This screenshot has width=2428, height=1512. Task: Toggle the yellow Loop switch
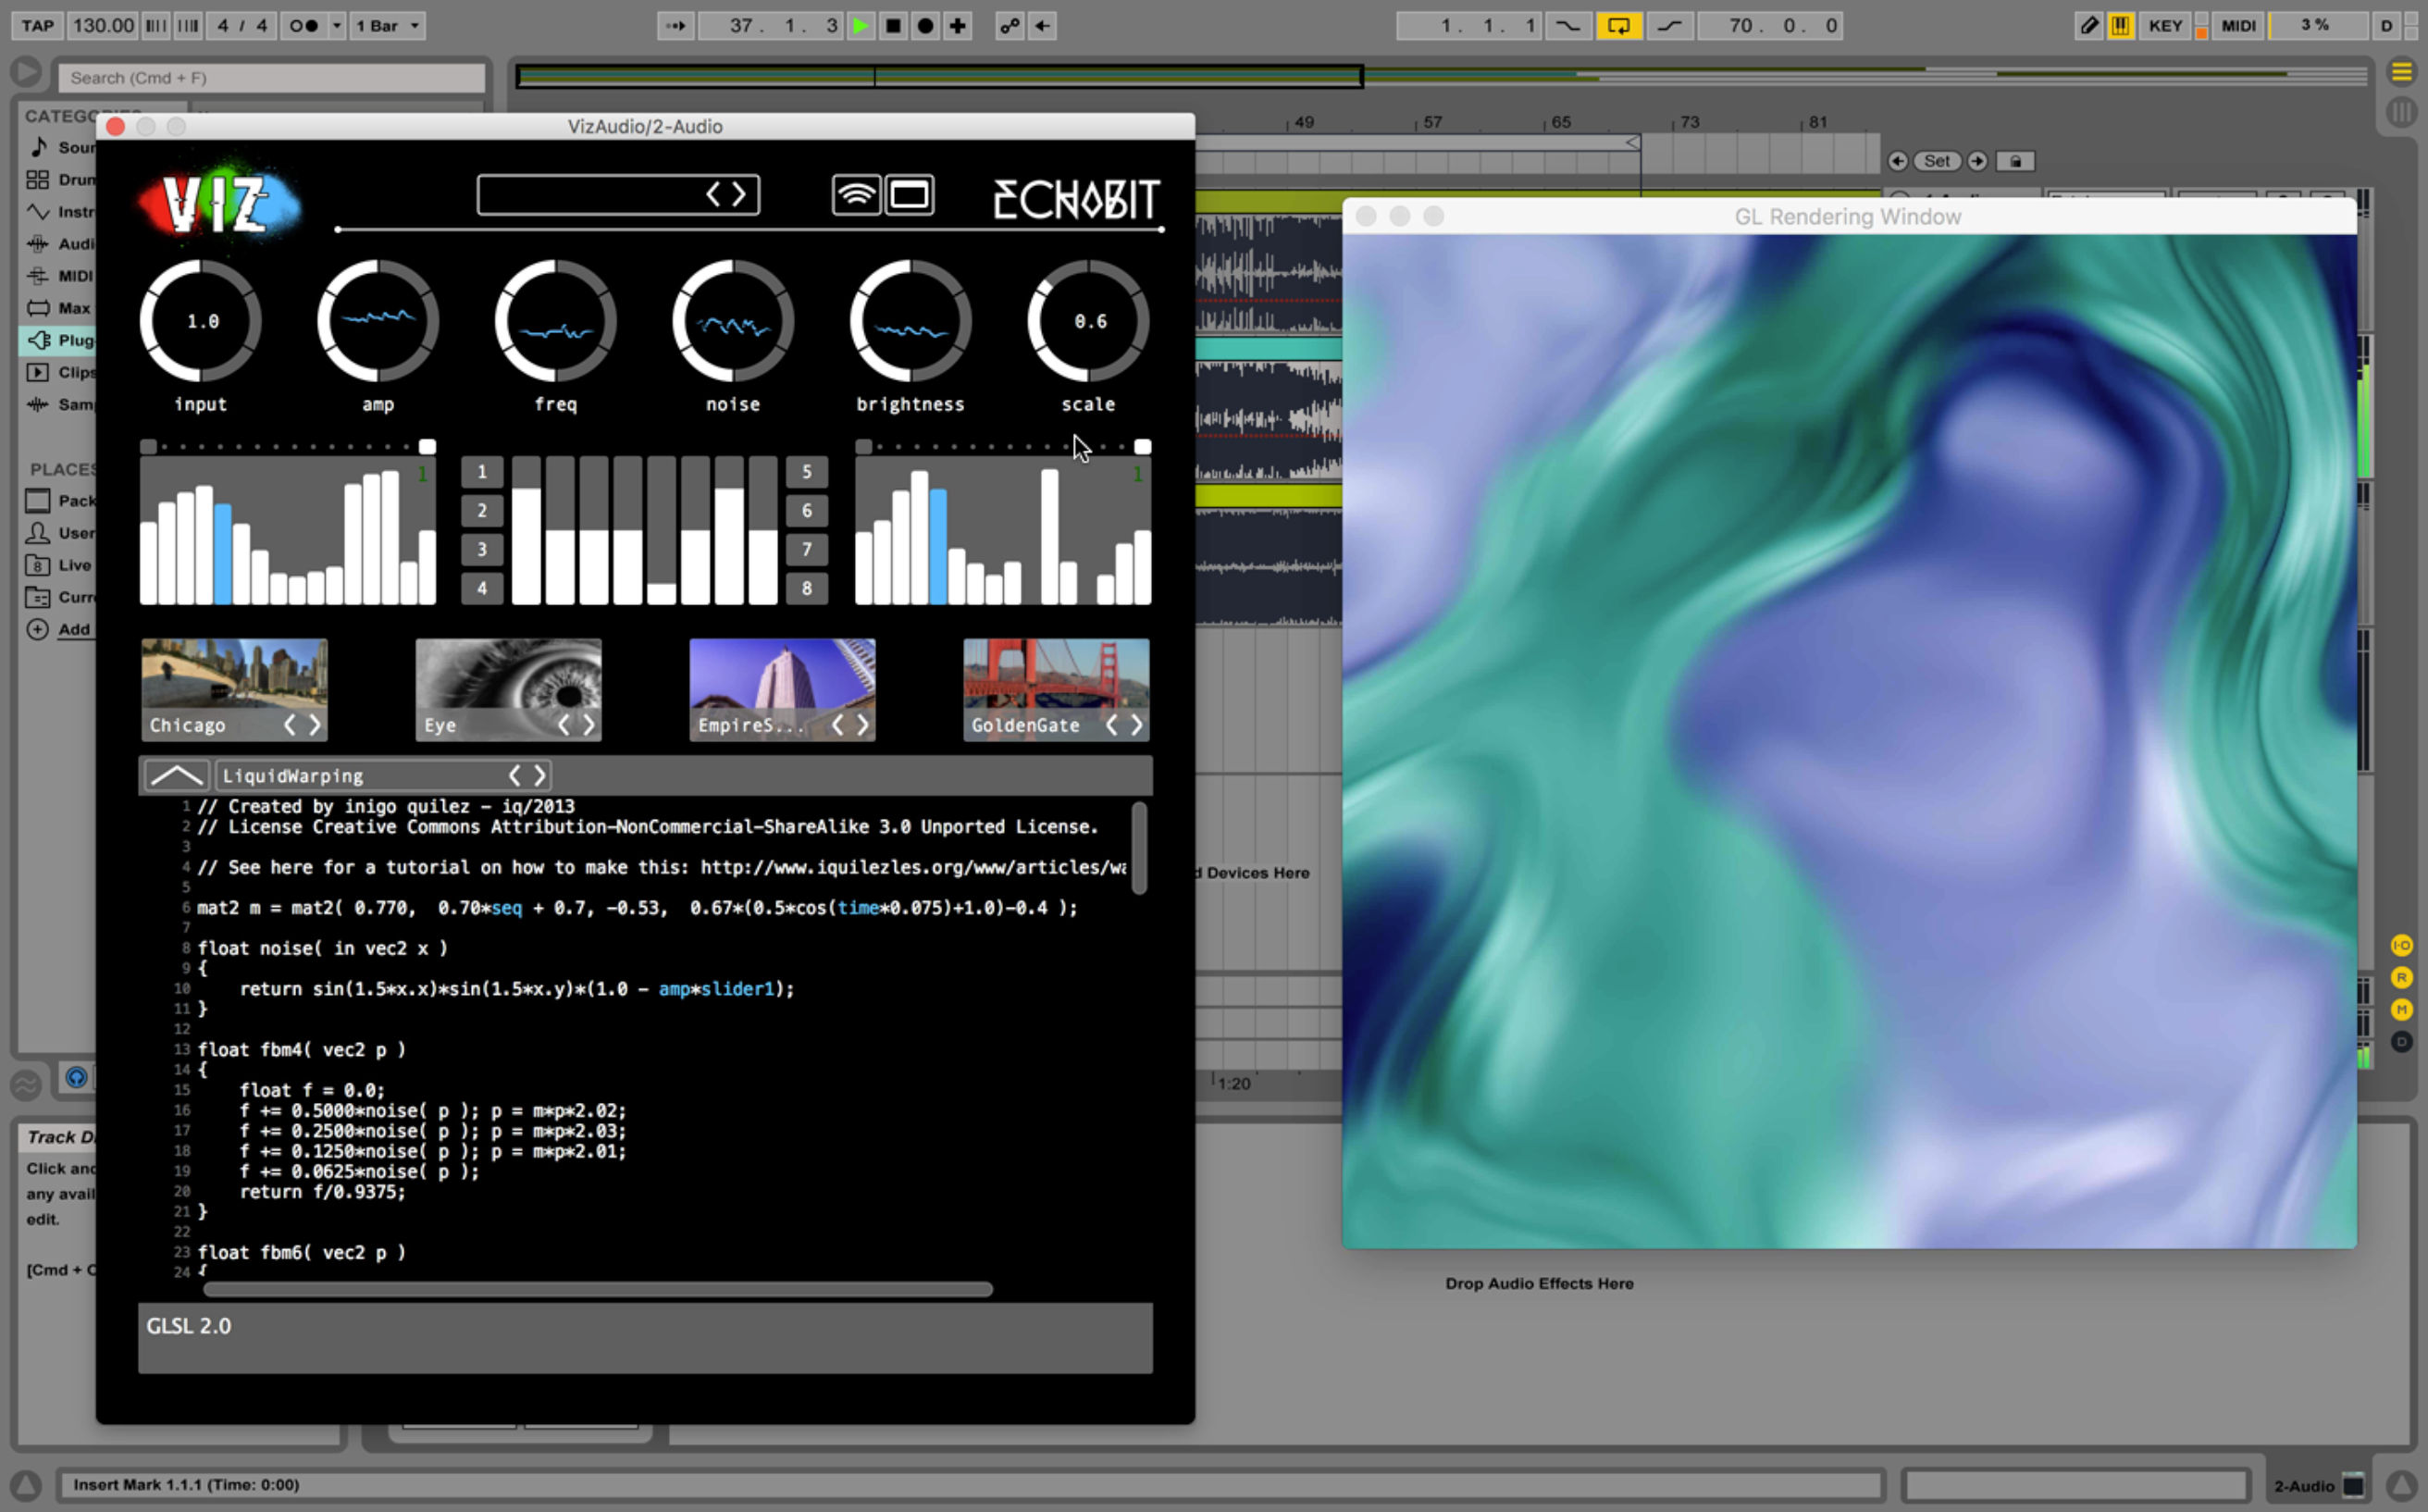[x=1618, y=26]
